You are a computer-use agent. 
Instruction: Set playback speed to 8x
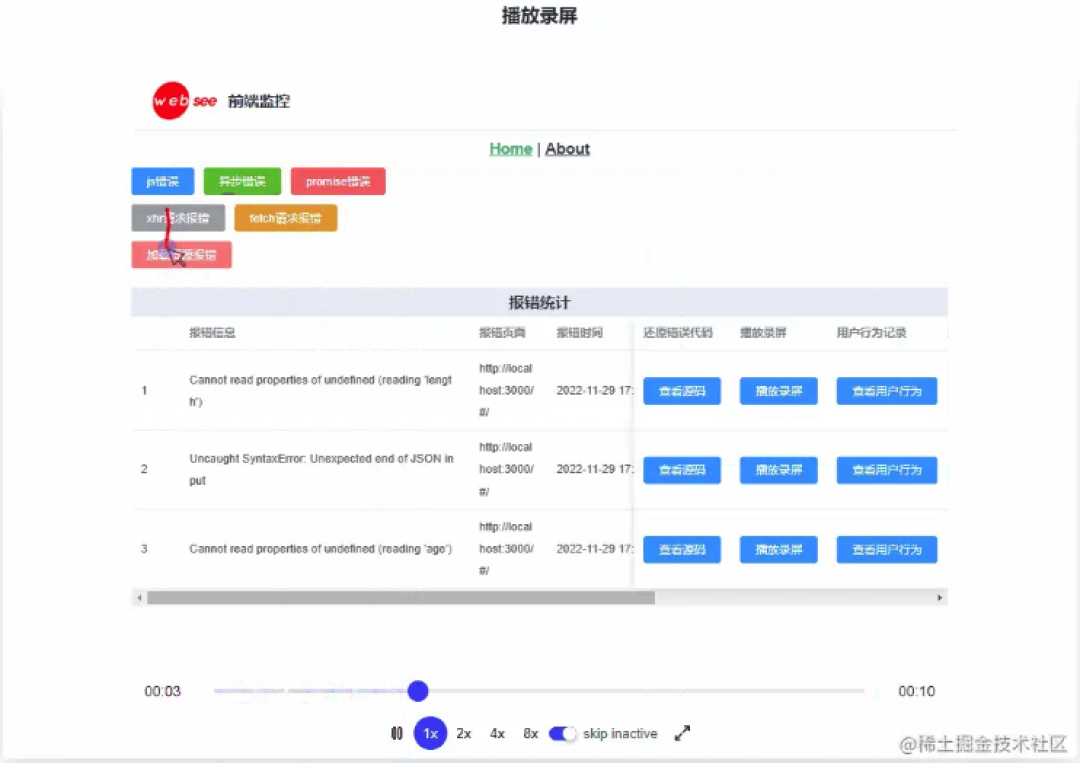click(530, 733)
